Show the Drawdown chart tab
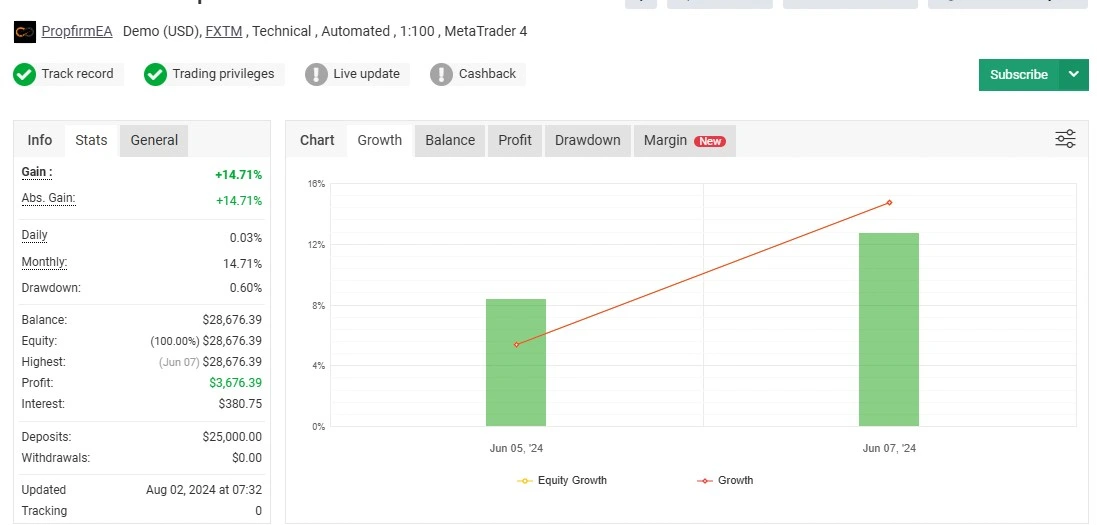This screenshot has width=1097, height=525. (x=587, y=140)
